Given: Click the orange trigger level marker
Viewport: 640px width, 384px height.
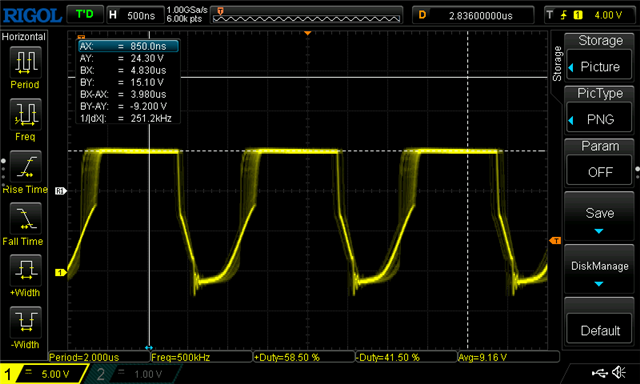Looking at the screenshot, I should pyautogui.click(x=555, y=240).
